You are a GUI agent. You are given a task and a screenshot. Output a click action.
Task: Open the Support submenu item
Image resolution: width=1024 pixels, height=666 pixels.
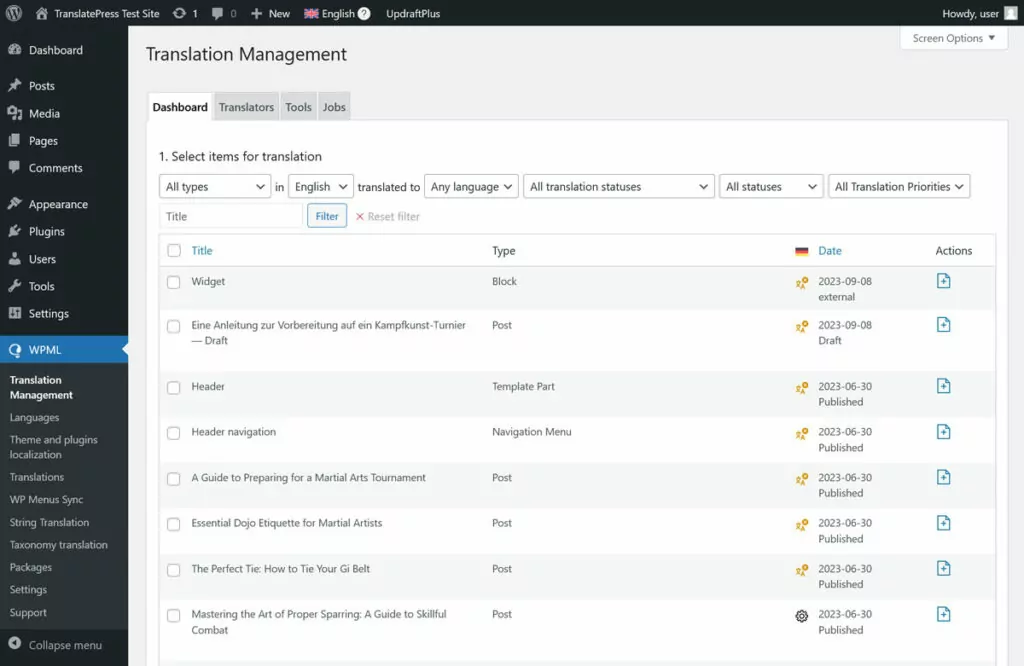click(x=28, y=612)
